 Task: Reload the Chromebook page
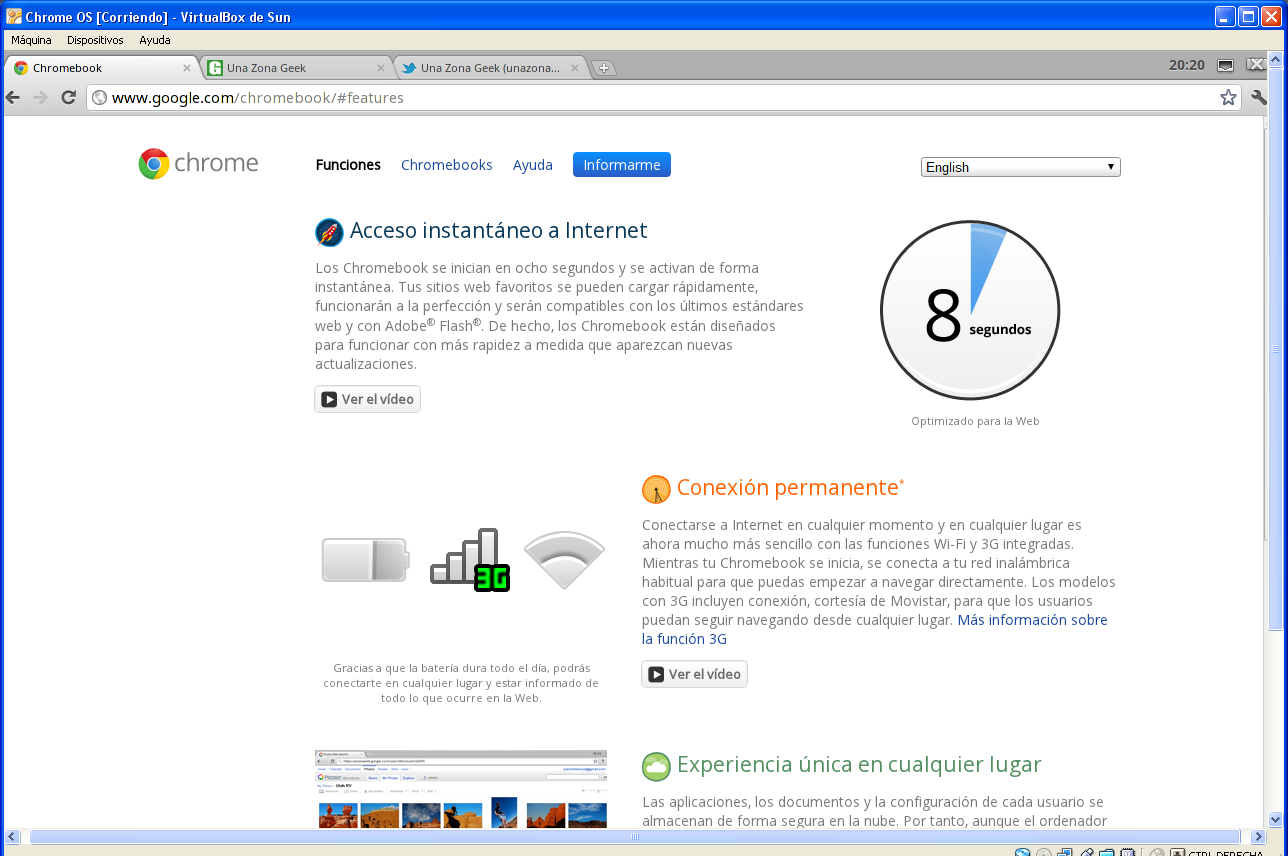click(69, 97)
